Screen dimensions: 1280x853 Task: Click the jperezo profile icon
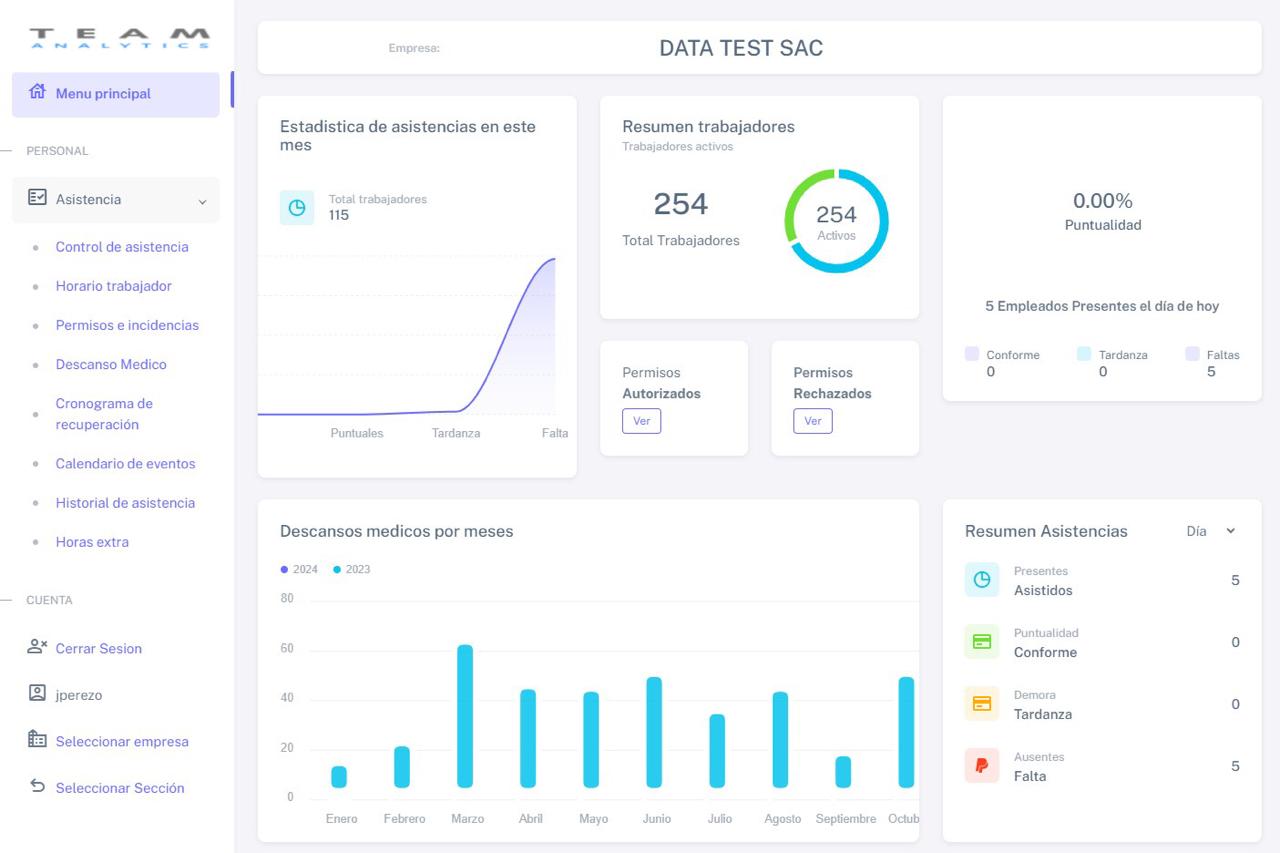38,693
